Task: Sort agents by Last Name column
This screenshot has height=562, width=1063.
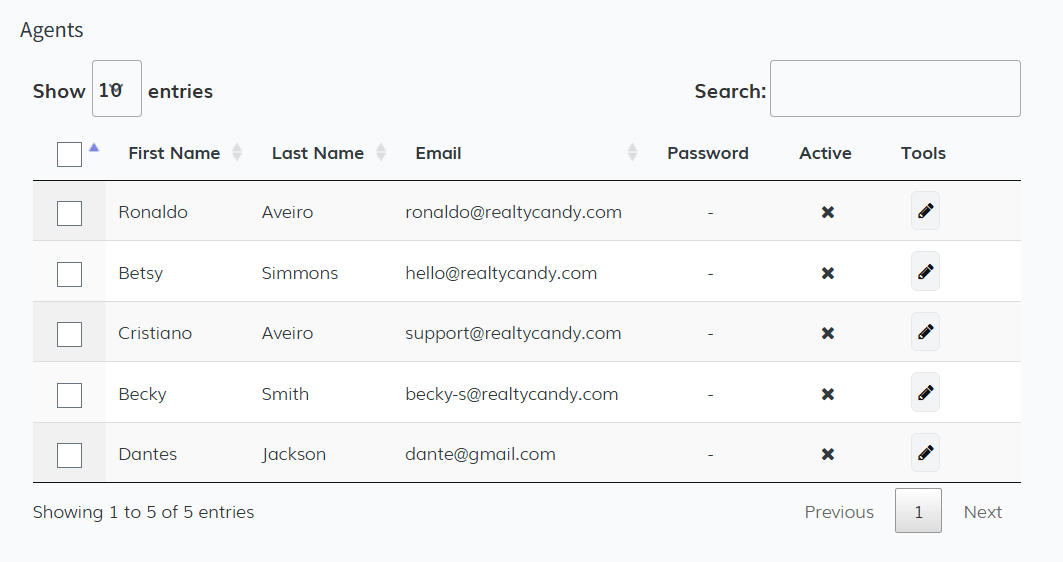Action: coord(318,153)
